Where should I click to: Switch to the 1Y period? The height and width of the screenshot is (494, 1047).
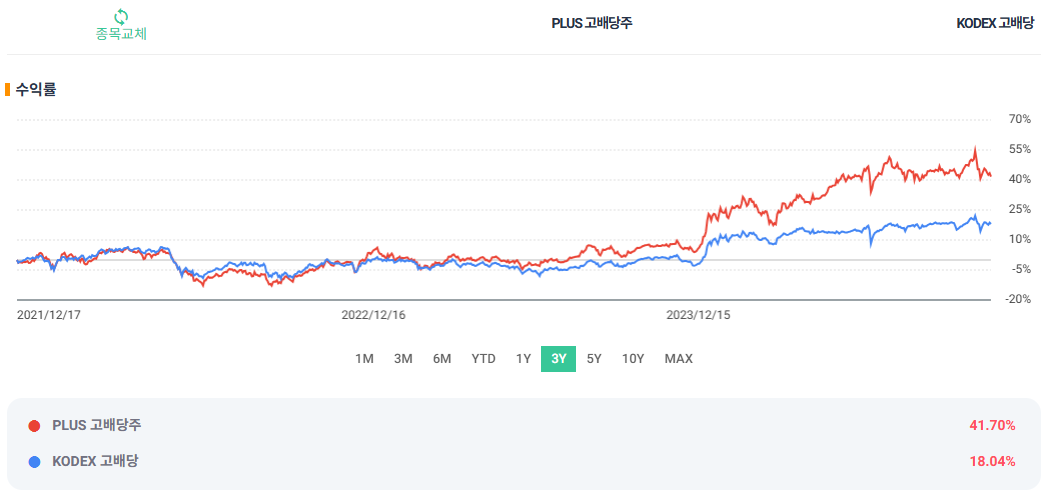click(524, 358)
